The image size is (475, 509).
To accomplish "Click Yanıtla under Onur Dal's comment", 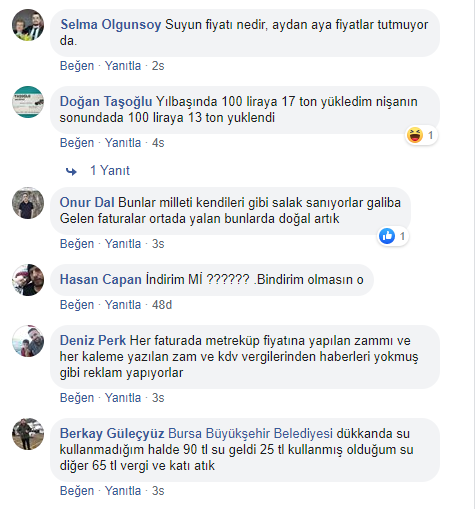I will 123,244.
